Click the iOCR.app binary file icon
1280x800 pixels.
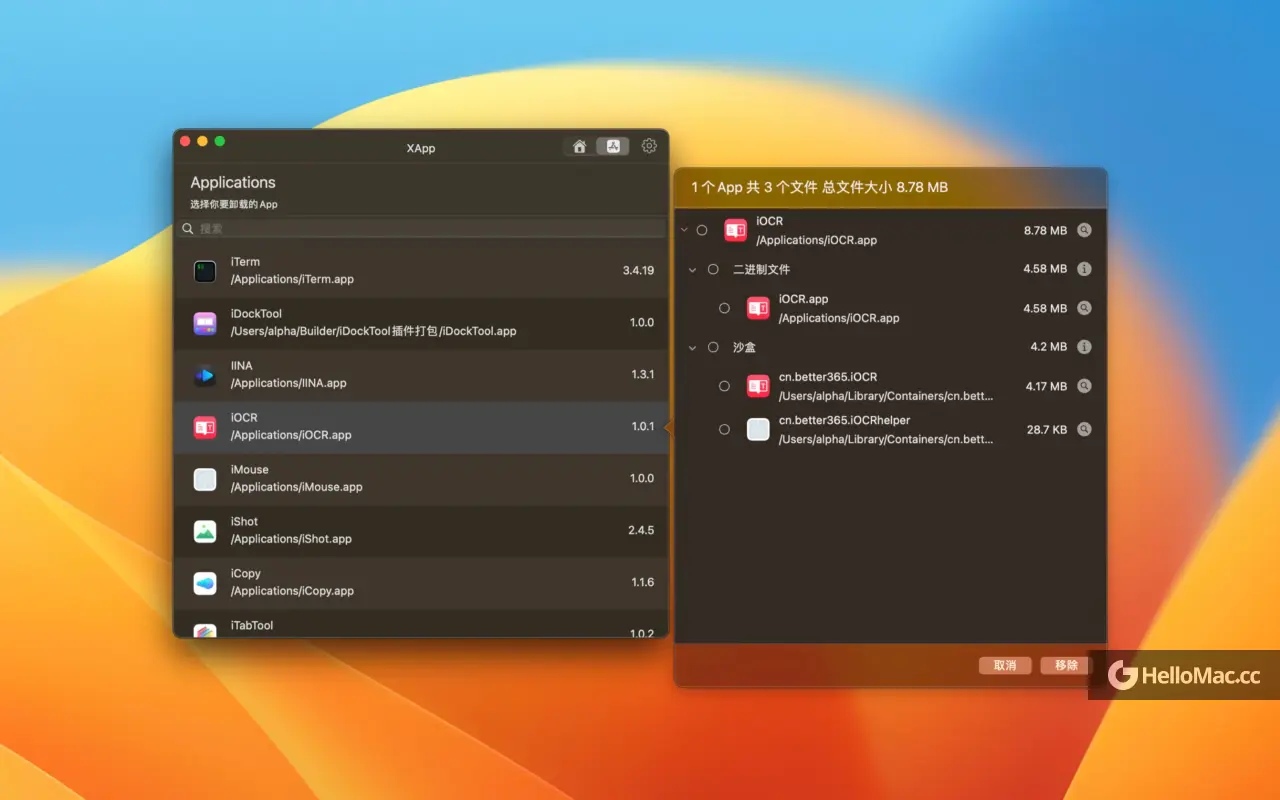[x=758, y=308]
